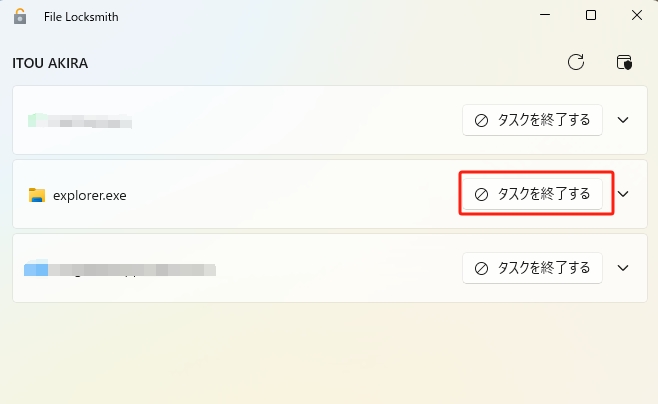This screenshot has width=658, height=404.
Task: Click the explorer.exe folder icon
Action: click(x=37, y=194)
